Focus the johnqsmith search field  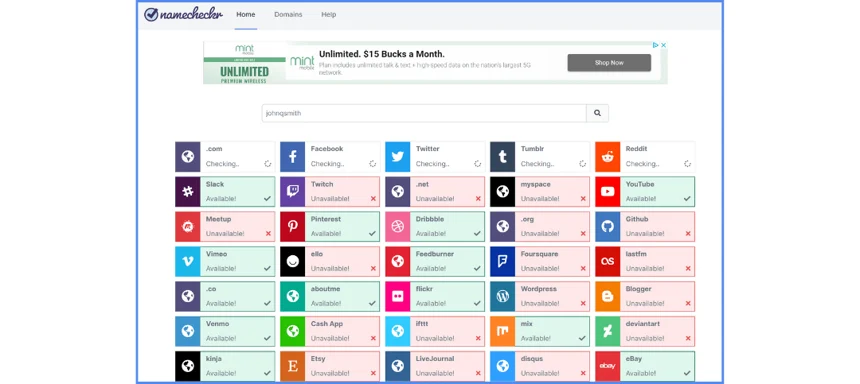coord(424,113)
